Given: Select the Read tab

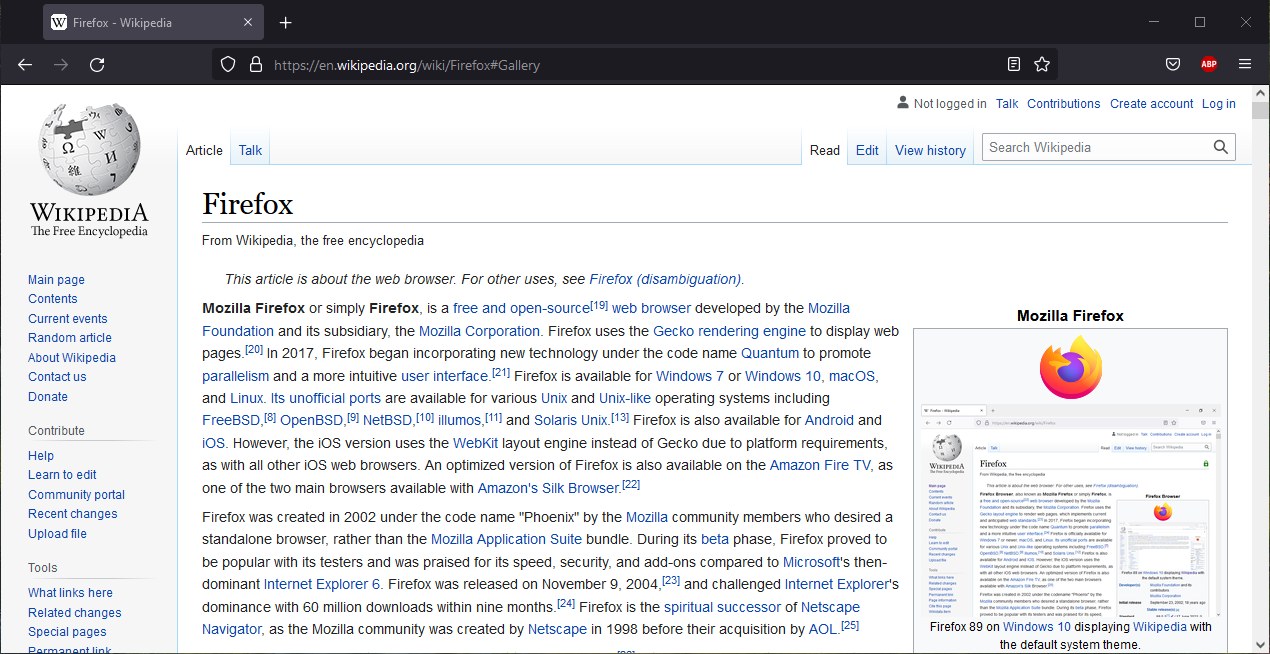Looking at the screenshot, I should tap(825, 150).
